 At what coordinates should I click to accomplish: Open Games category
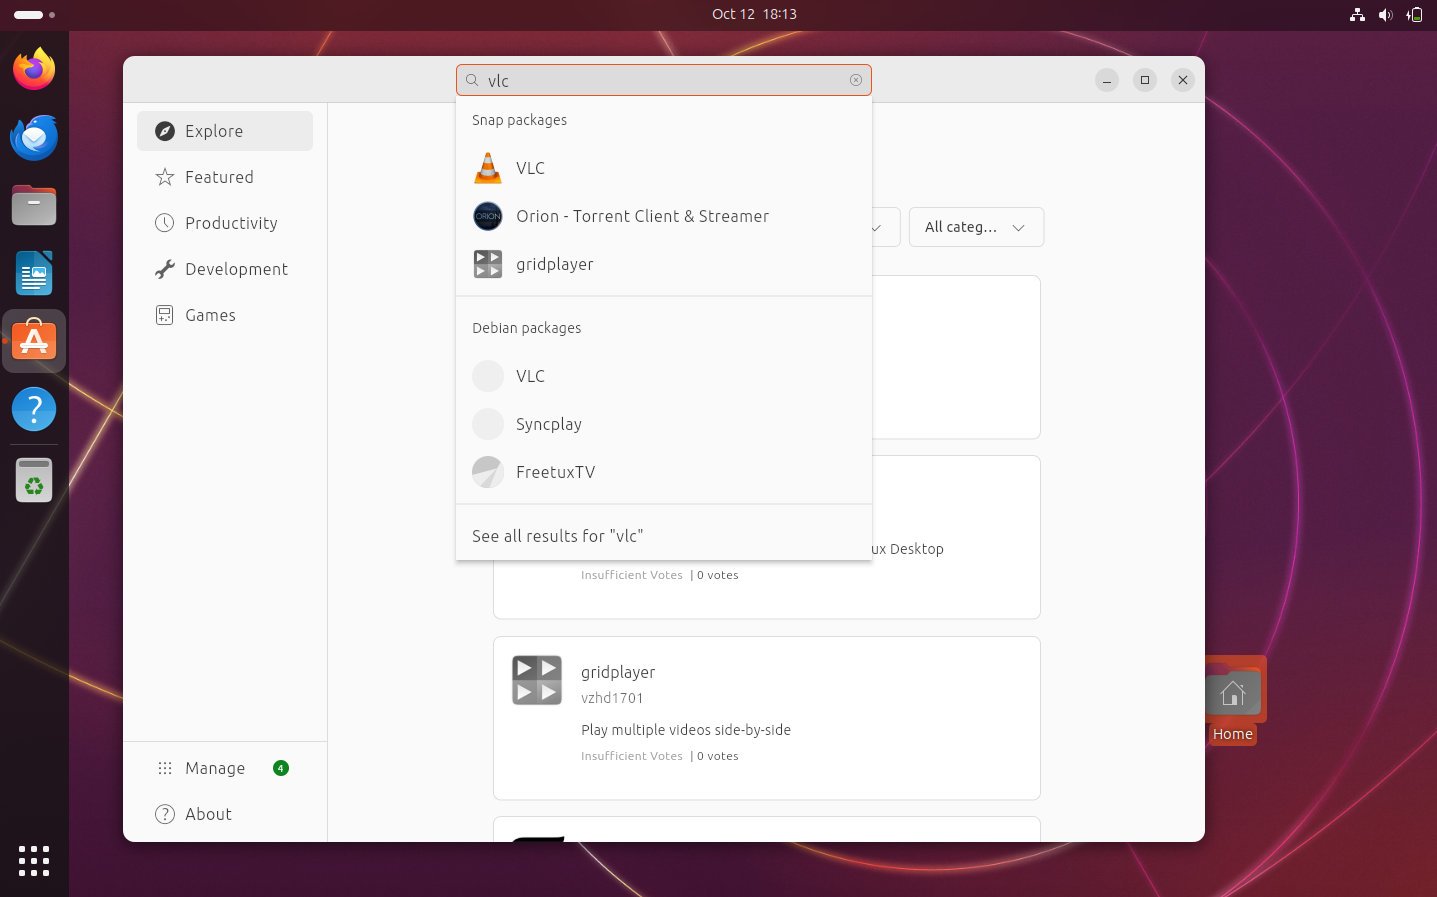click(225, 315)
